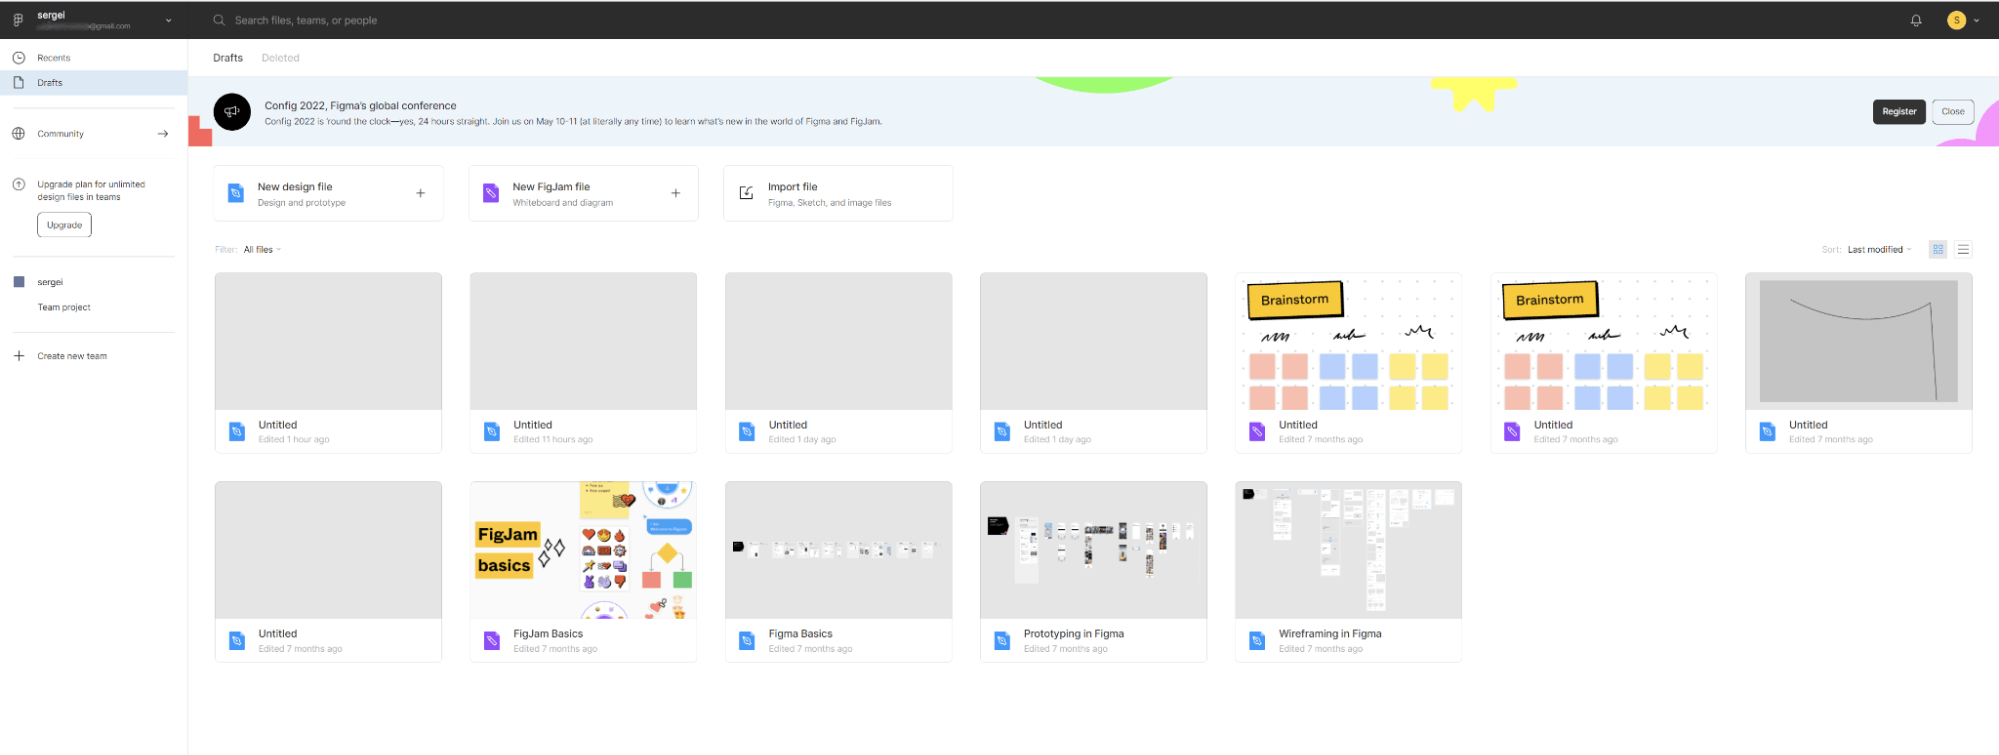Close the Config 2022 banner

click(x=1953, y=112)
